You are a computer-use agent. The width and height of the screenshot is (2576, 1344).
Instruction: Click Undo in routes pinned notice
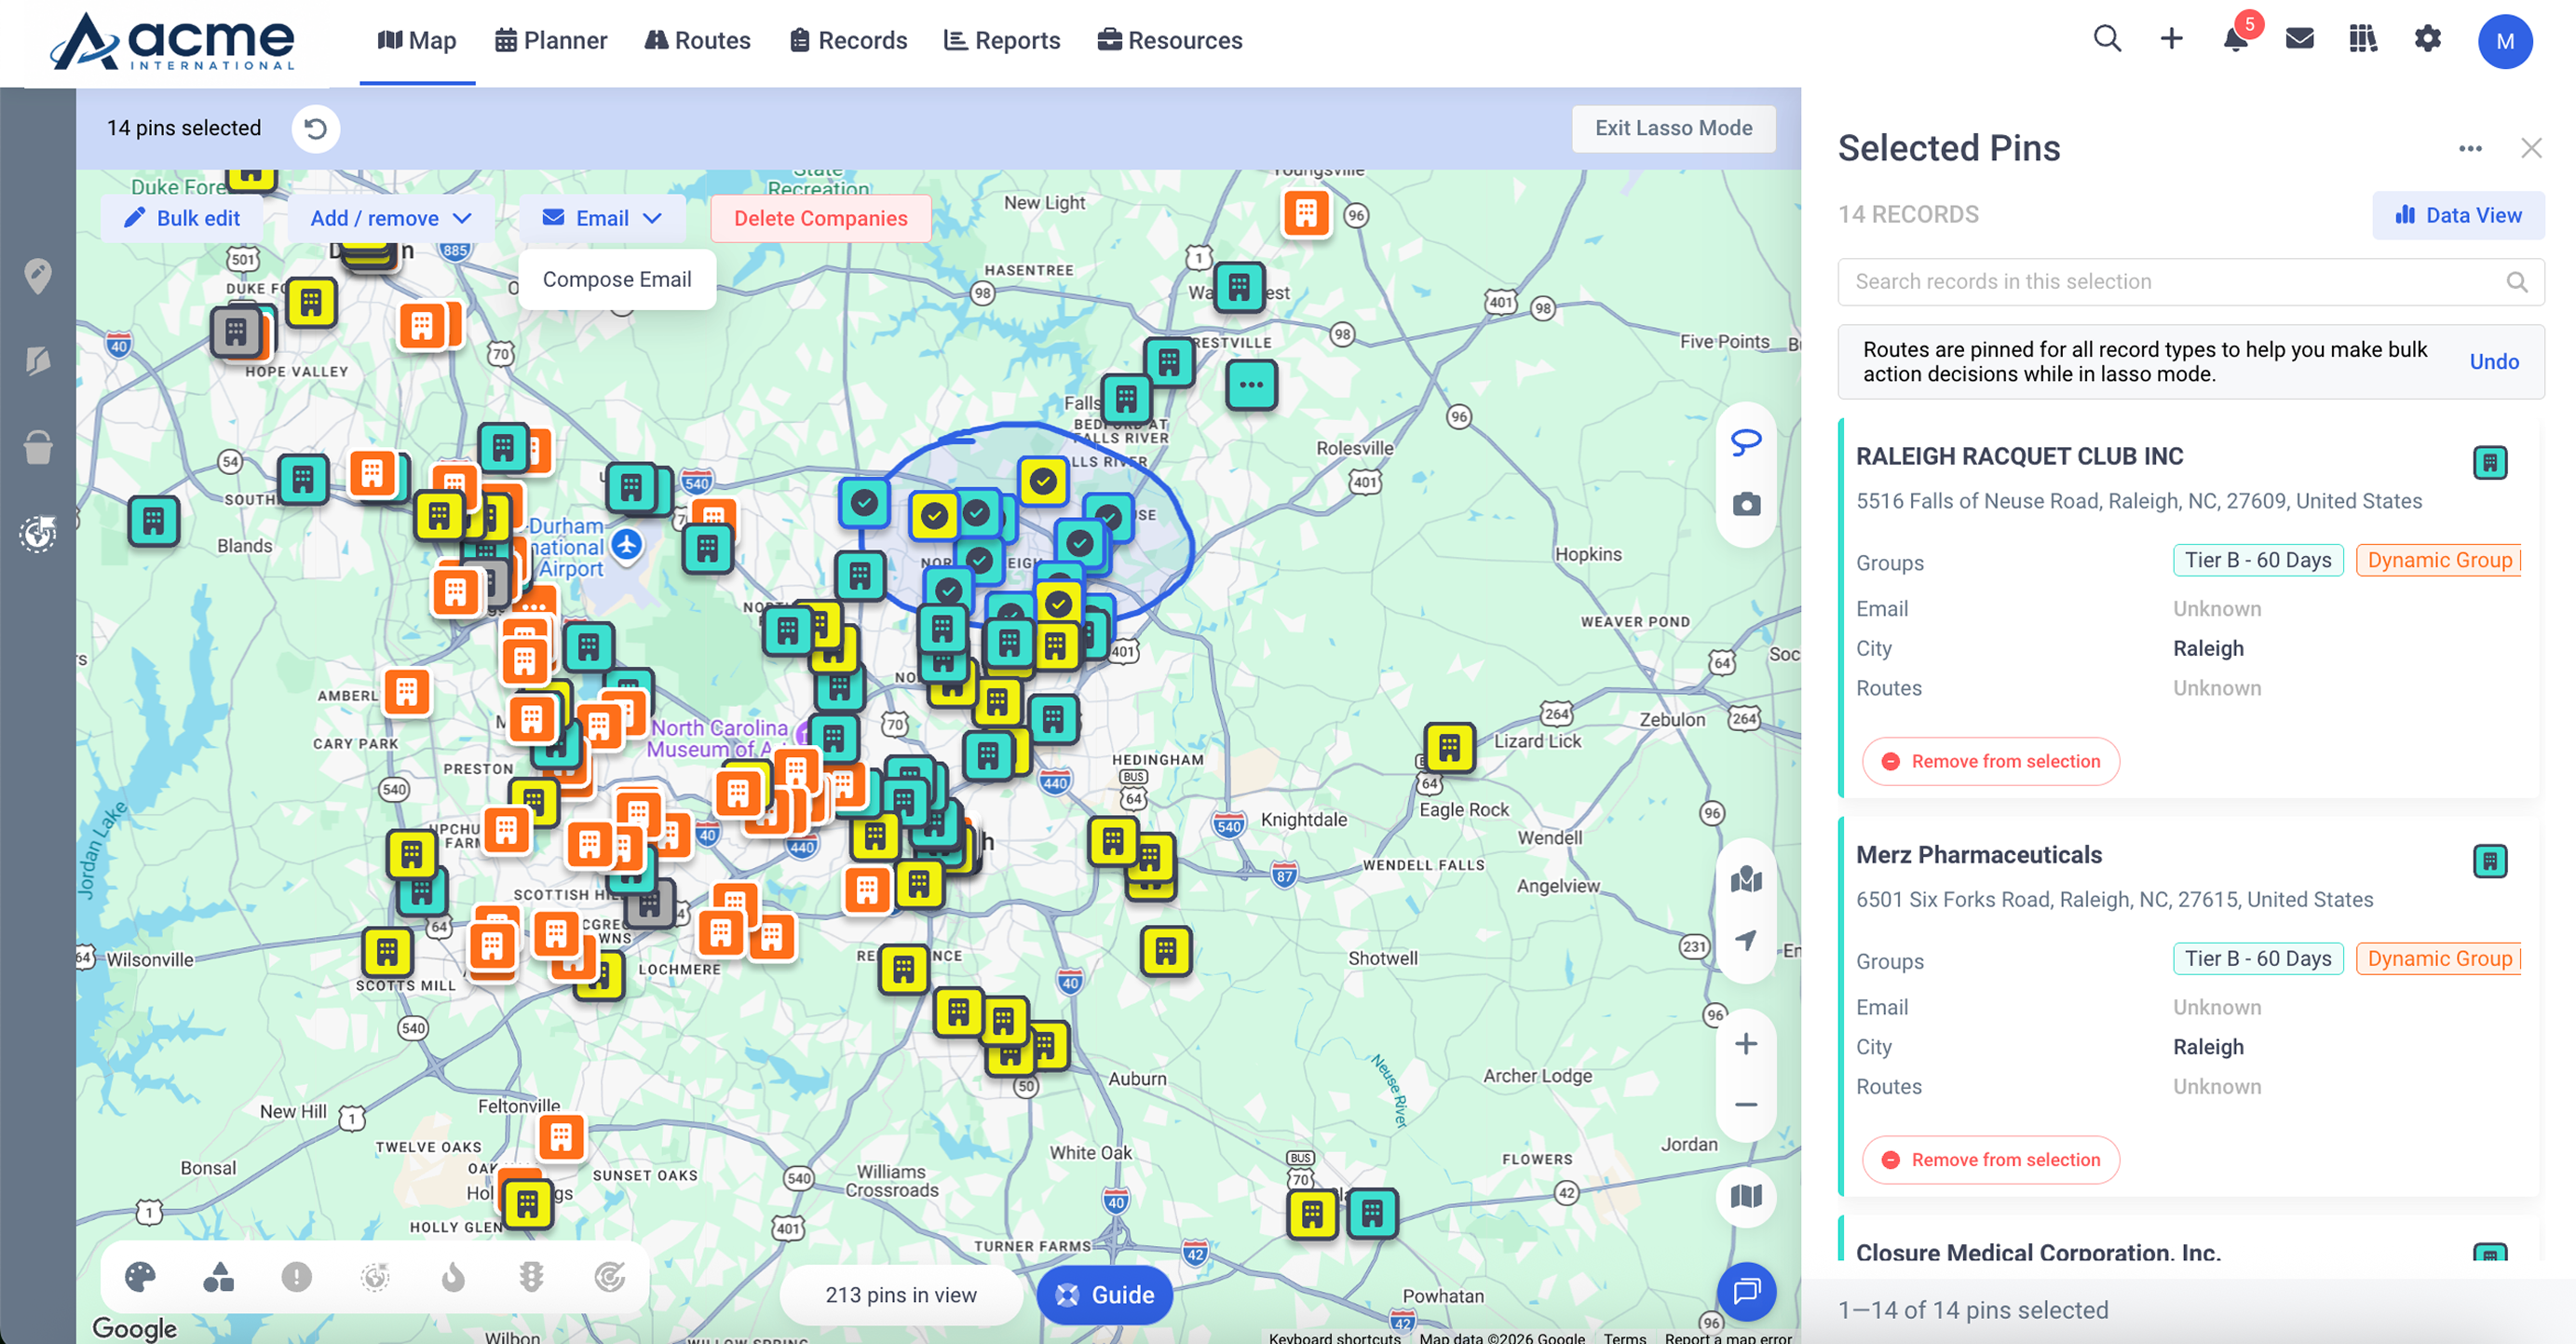[2494, 362]
